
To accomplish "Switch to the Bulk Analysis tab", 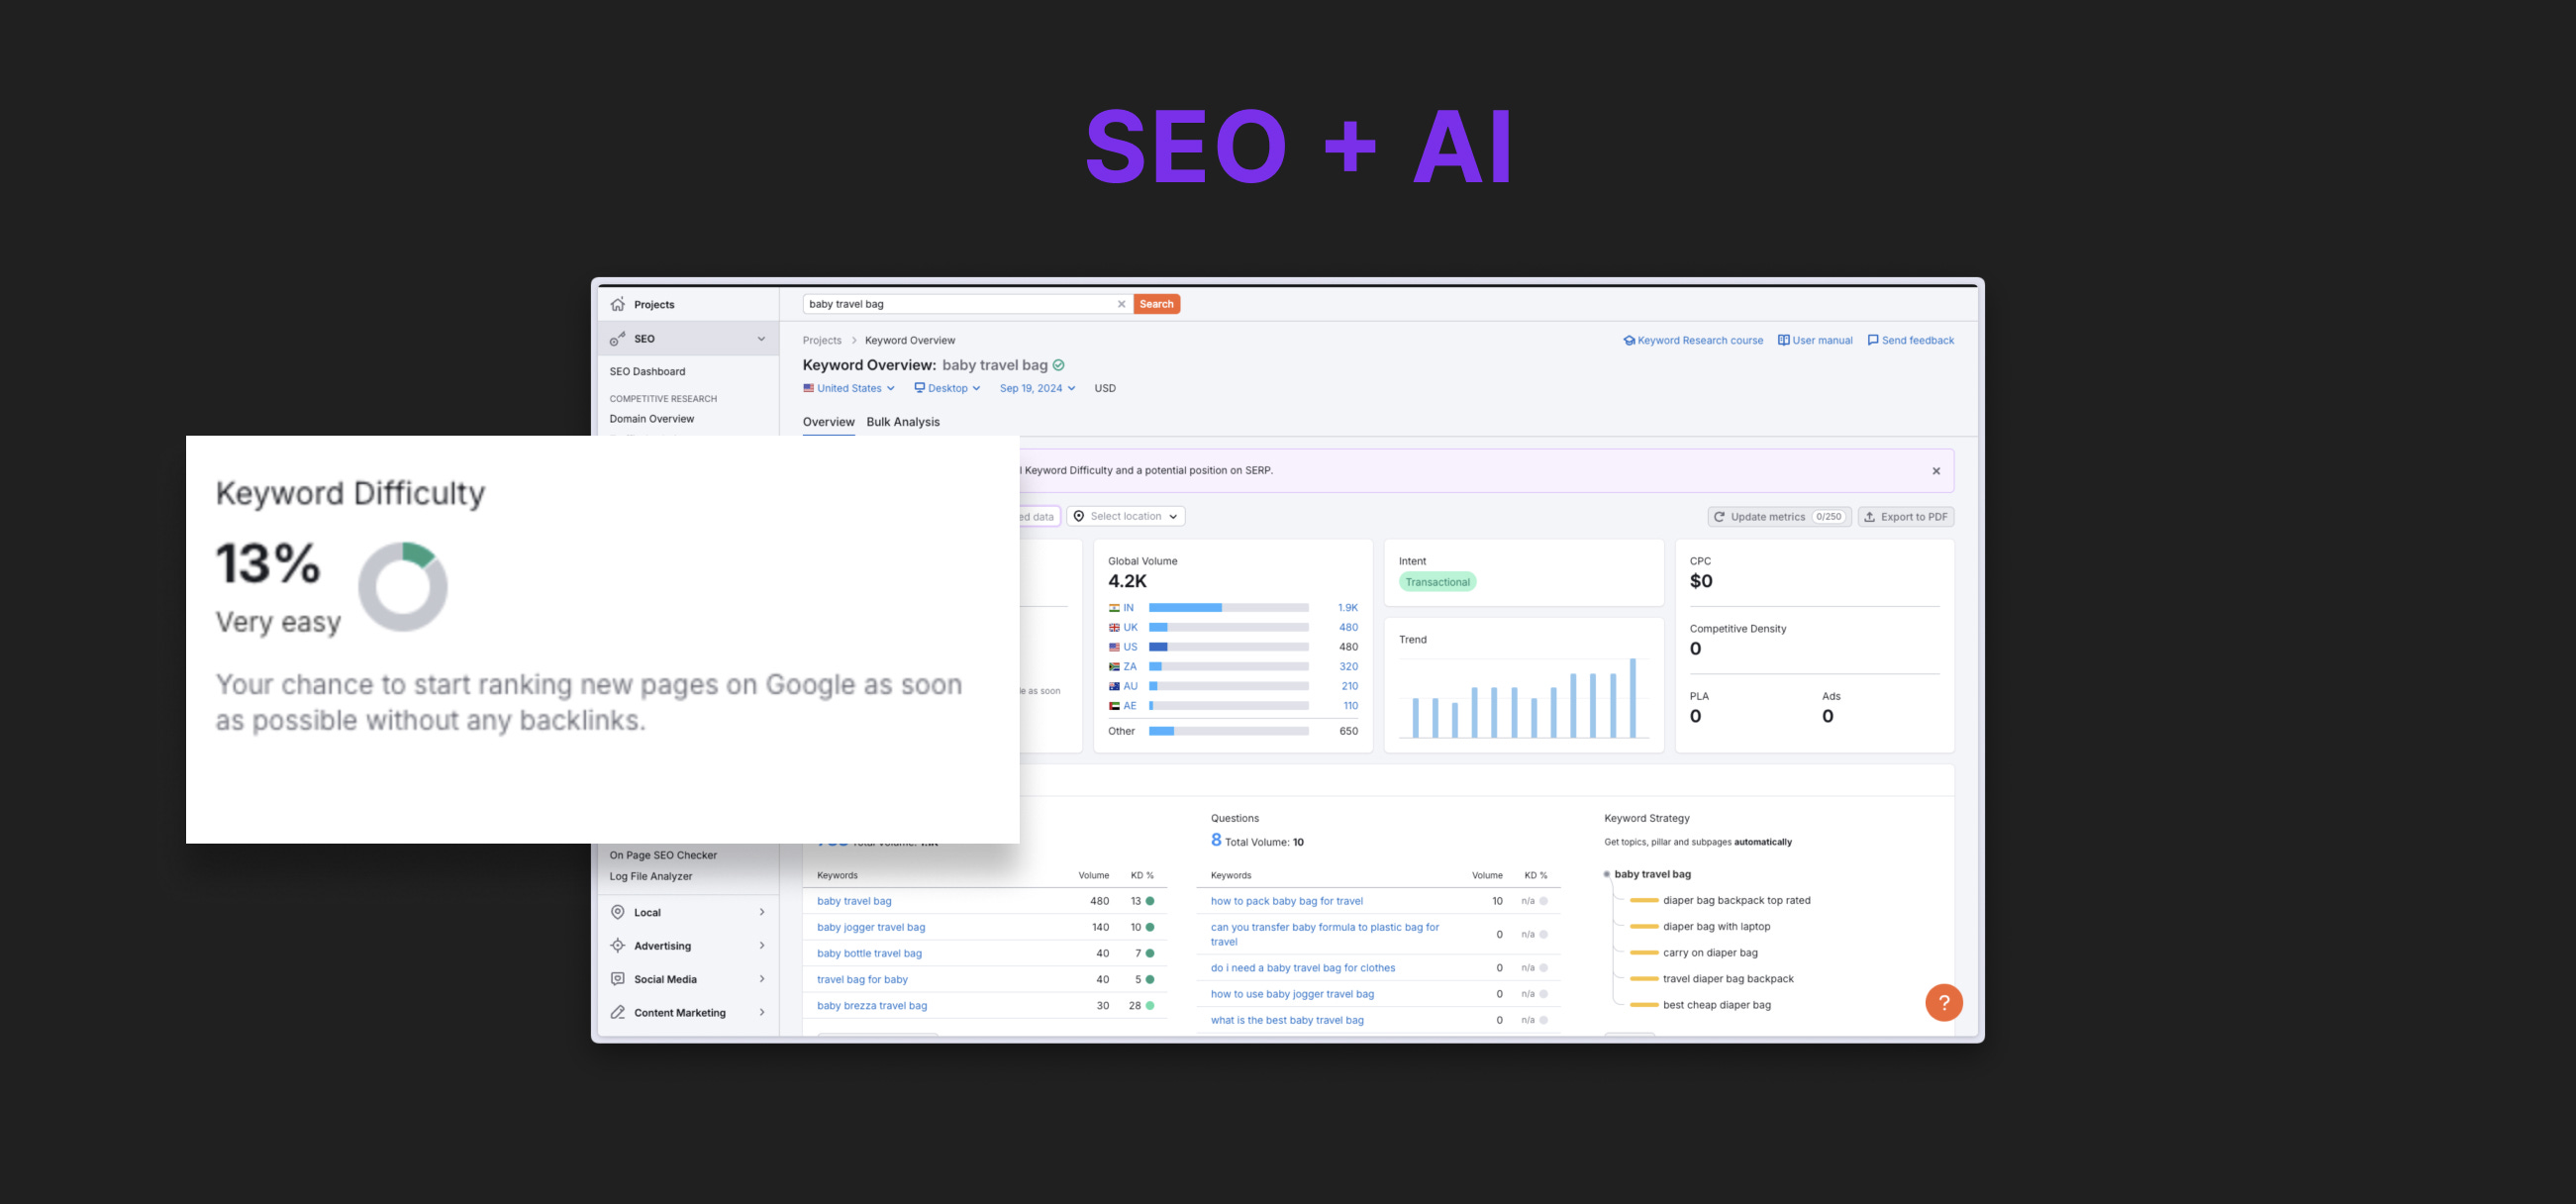I will (903, 422).
